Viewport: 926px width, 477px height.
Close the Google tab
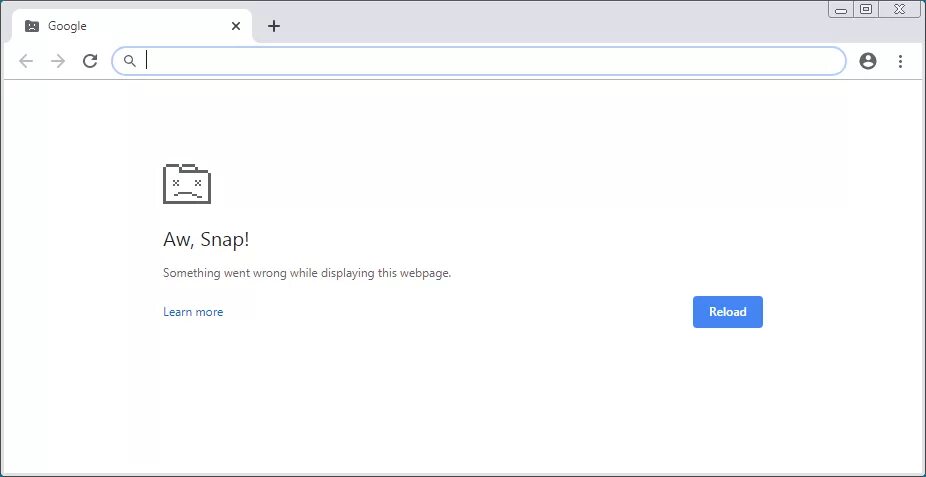point(236,26)
